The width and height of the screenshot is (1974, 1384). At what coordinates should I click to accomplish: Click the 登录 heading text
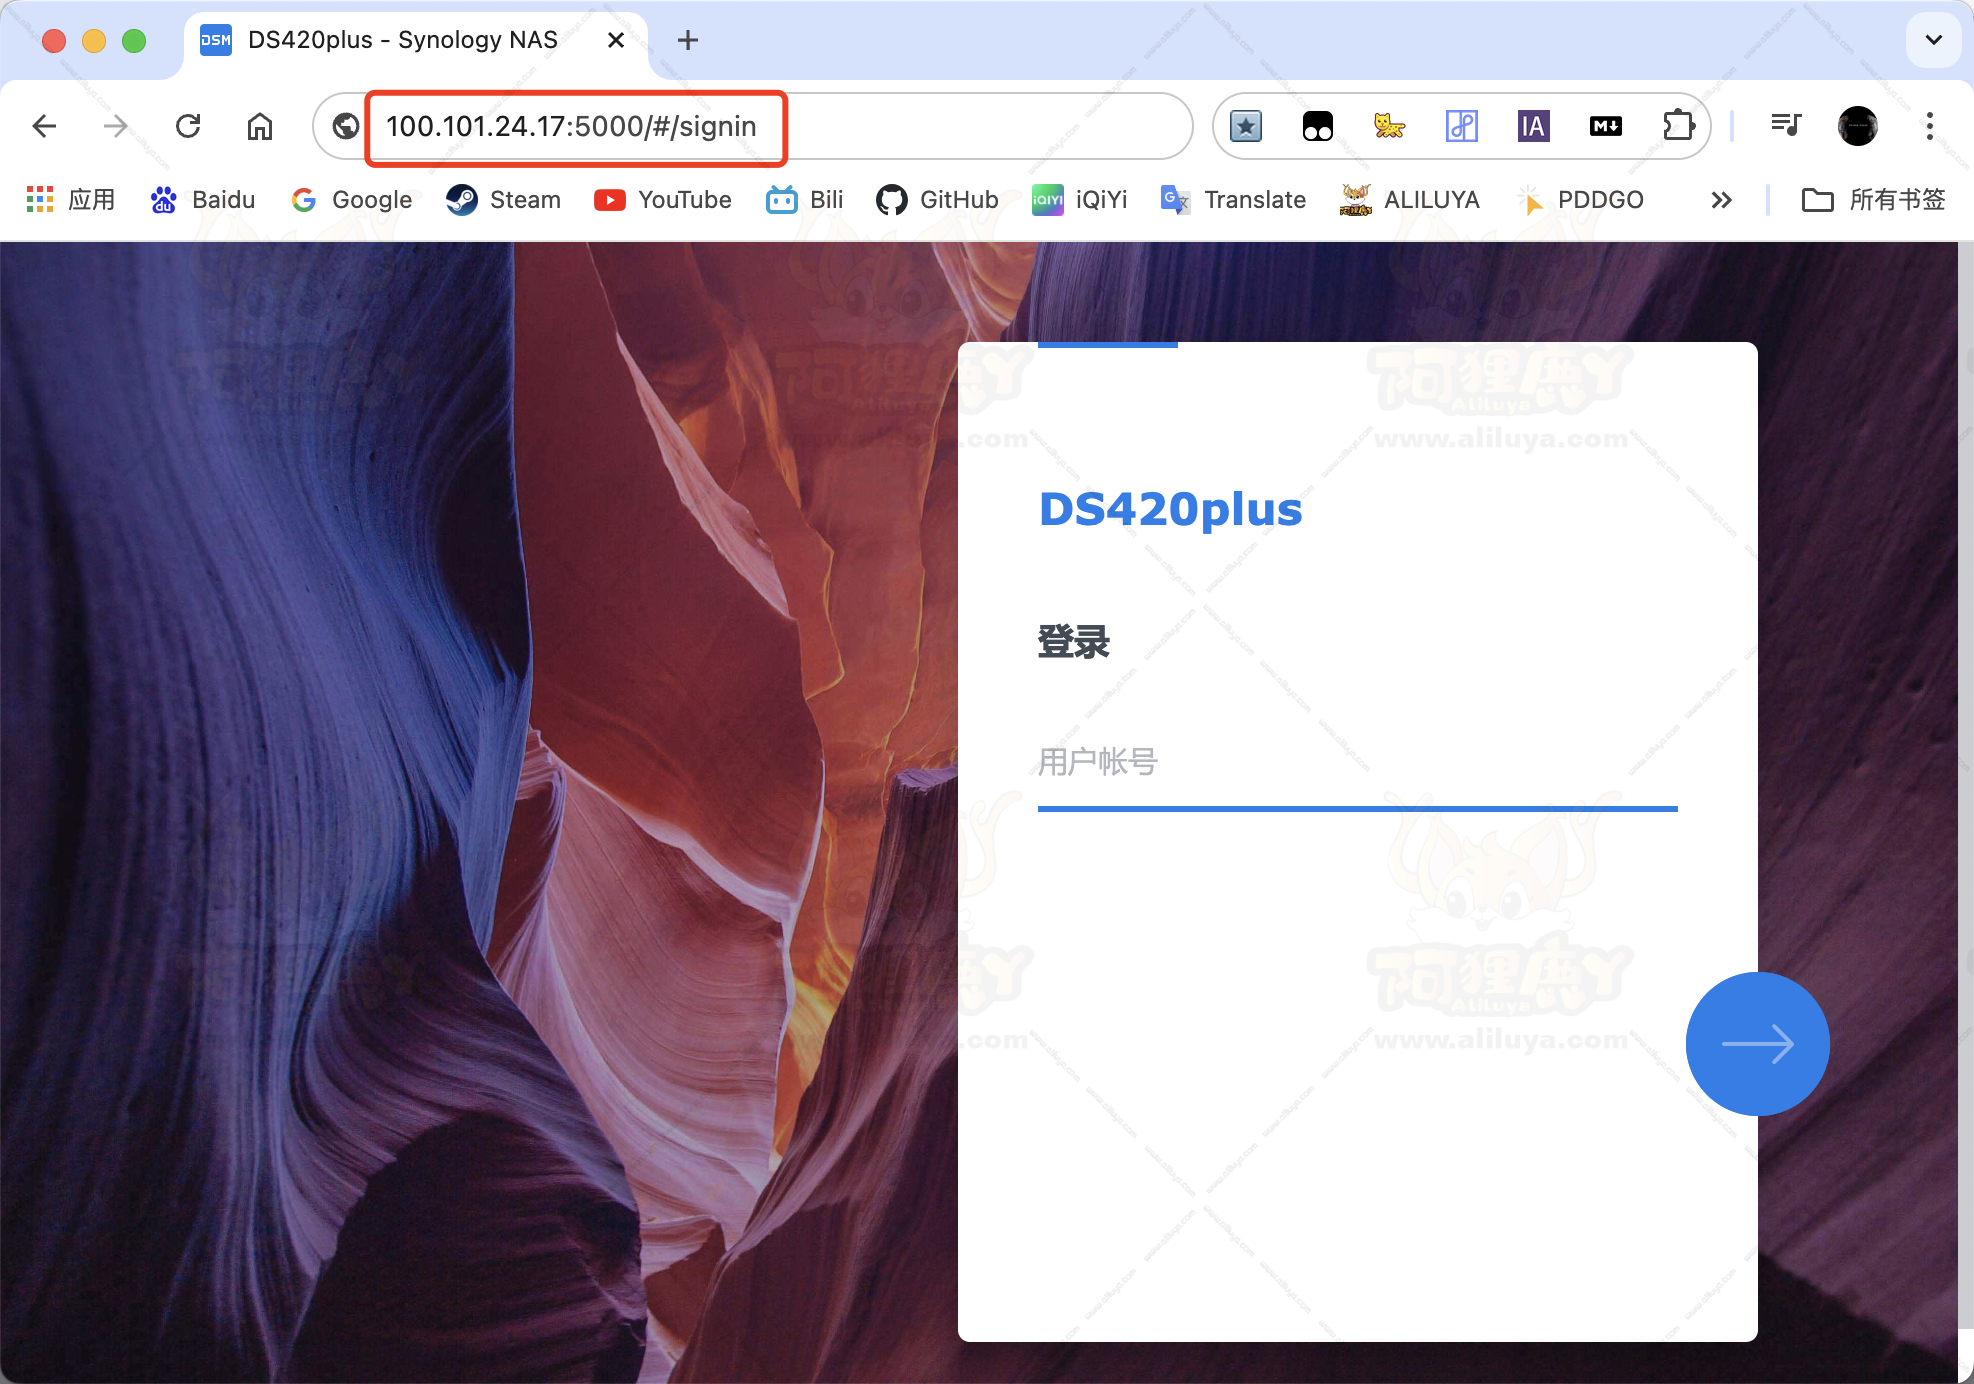pos(1074,642)
